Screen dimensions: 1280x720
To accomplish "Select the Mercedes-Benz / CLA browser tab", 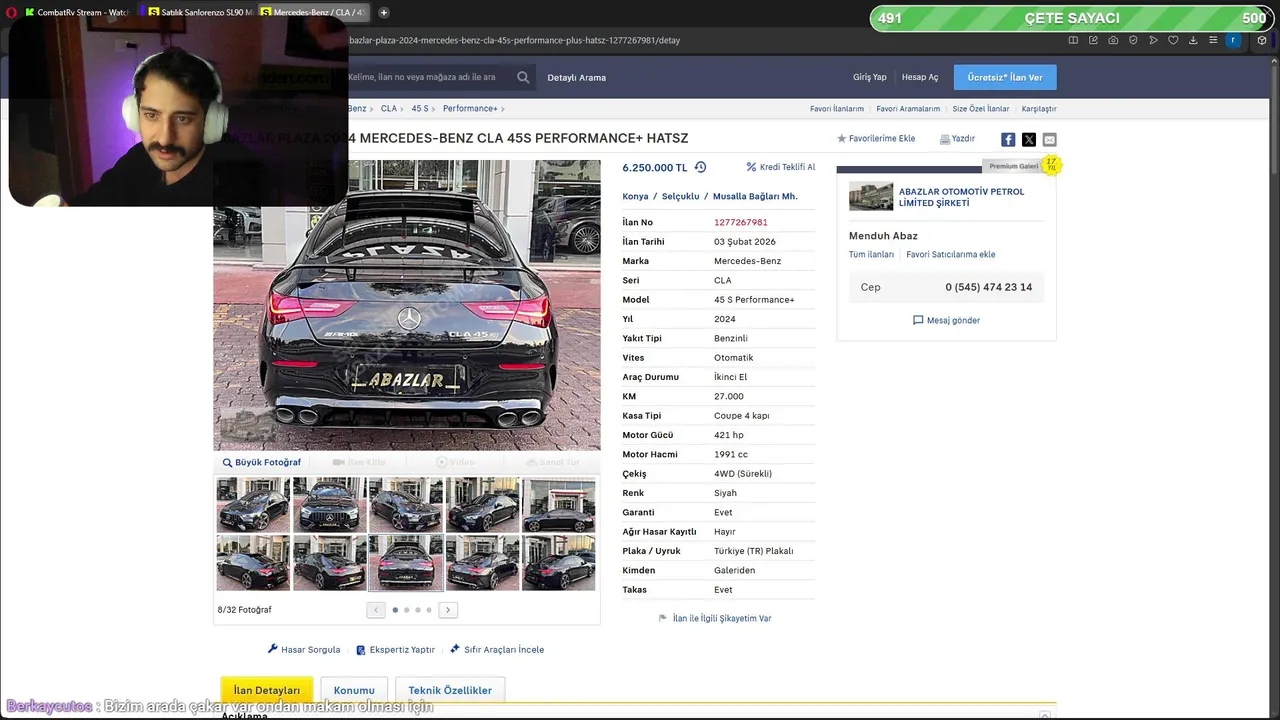I will pyautogui.click(x=313, y=12).
